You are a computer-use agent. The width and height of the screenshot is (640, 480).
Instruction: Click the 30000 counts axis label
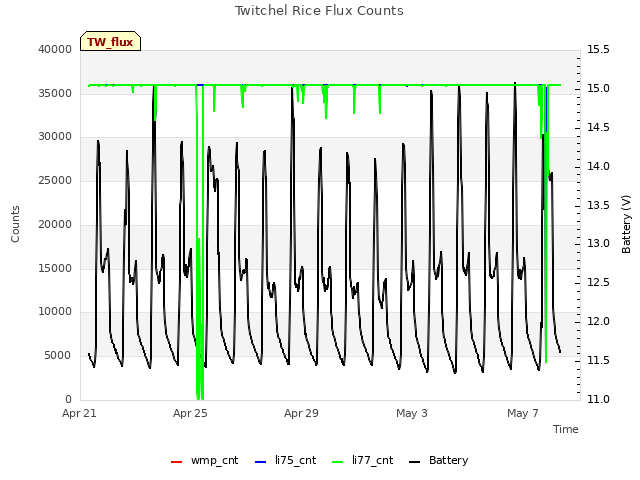coord(55,136)
